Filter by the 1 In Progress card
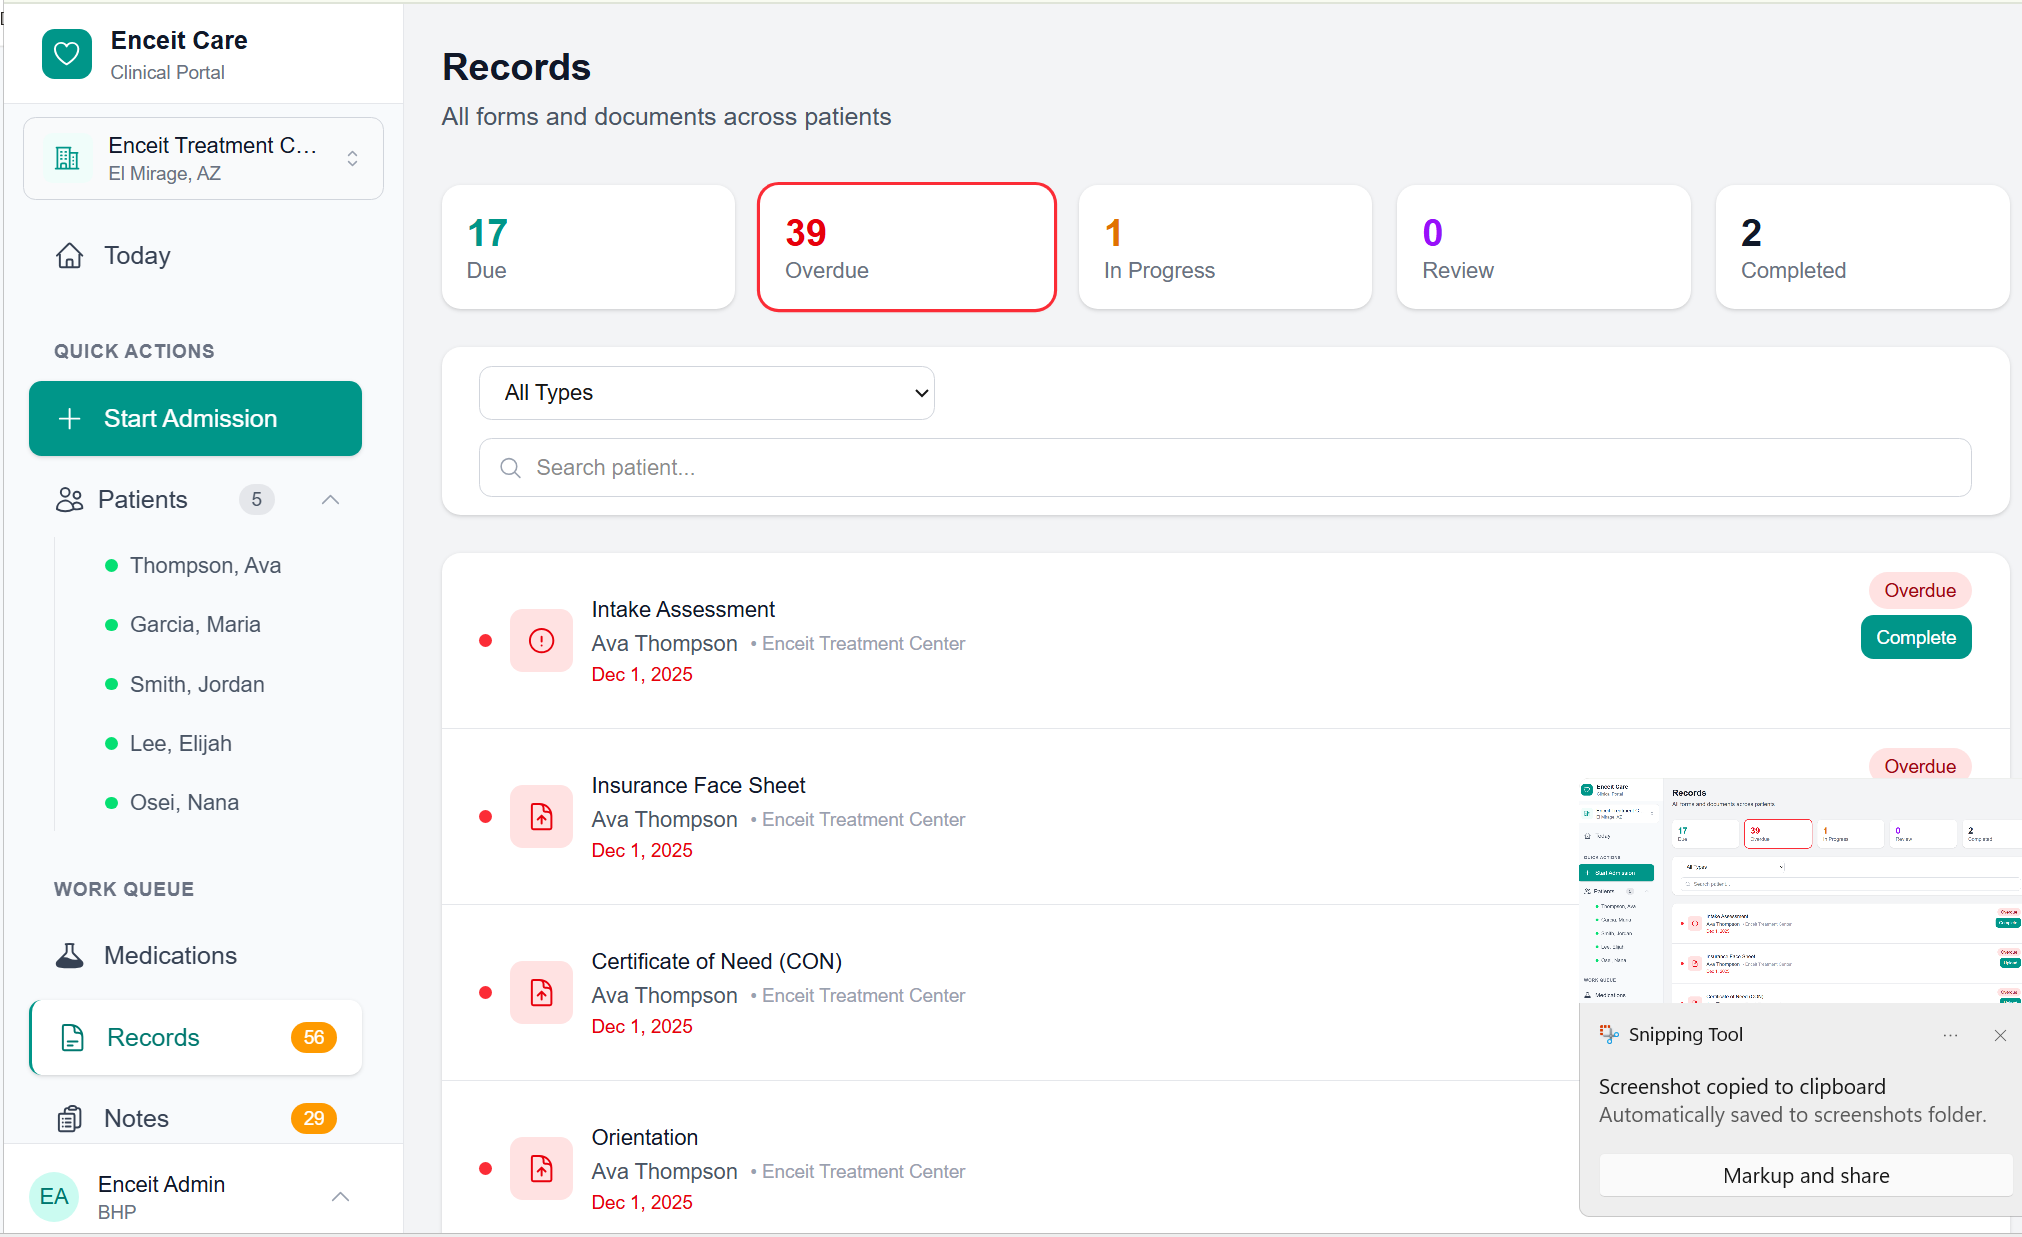 coord(1225,248)
